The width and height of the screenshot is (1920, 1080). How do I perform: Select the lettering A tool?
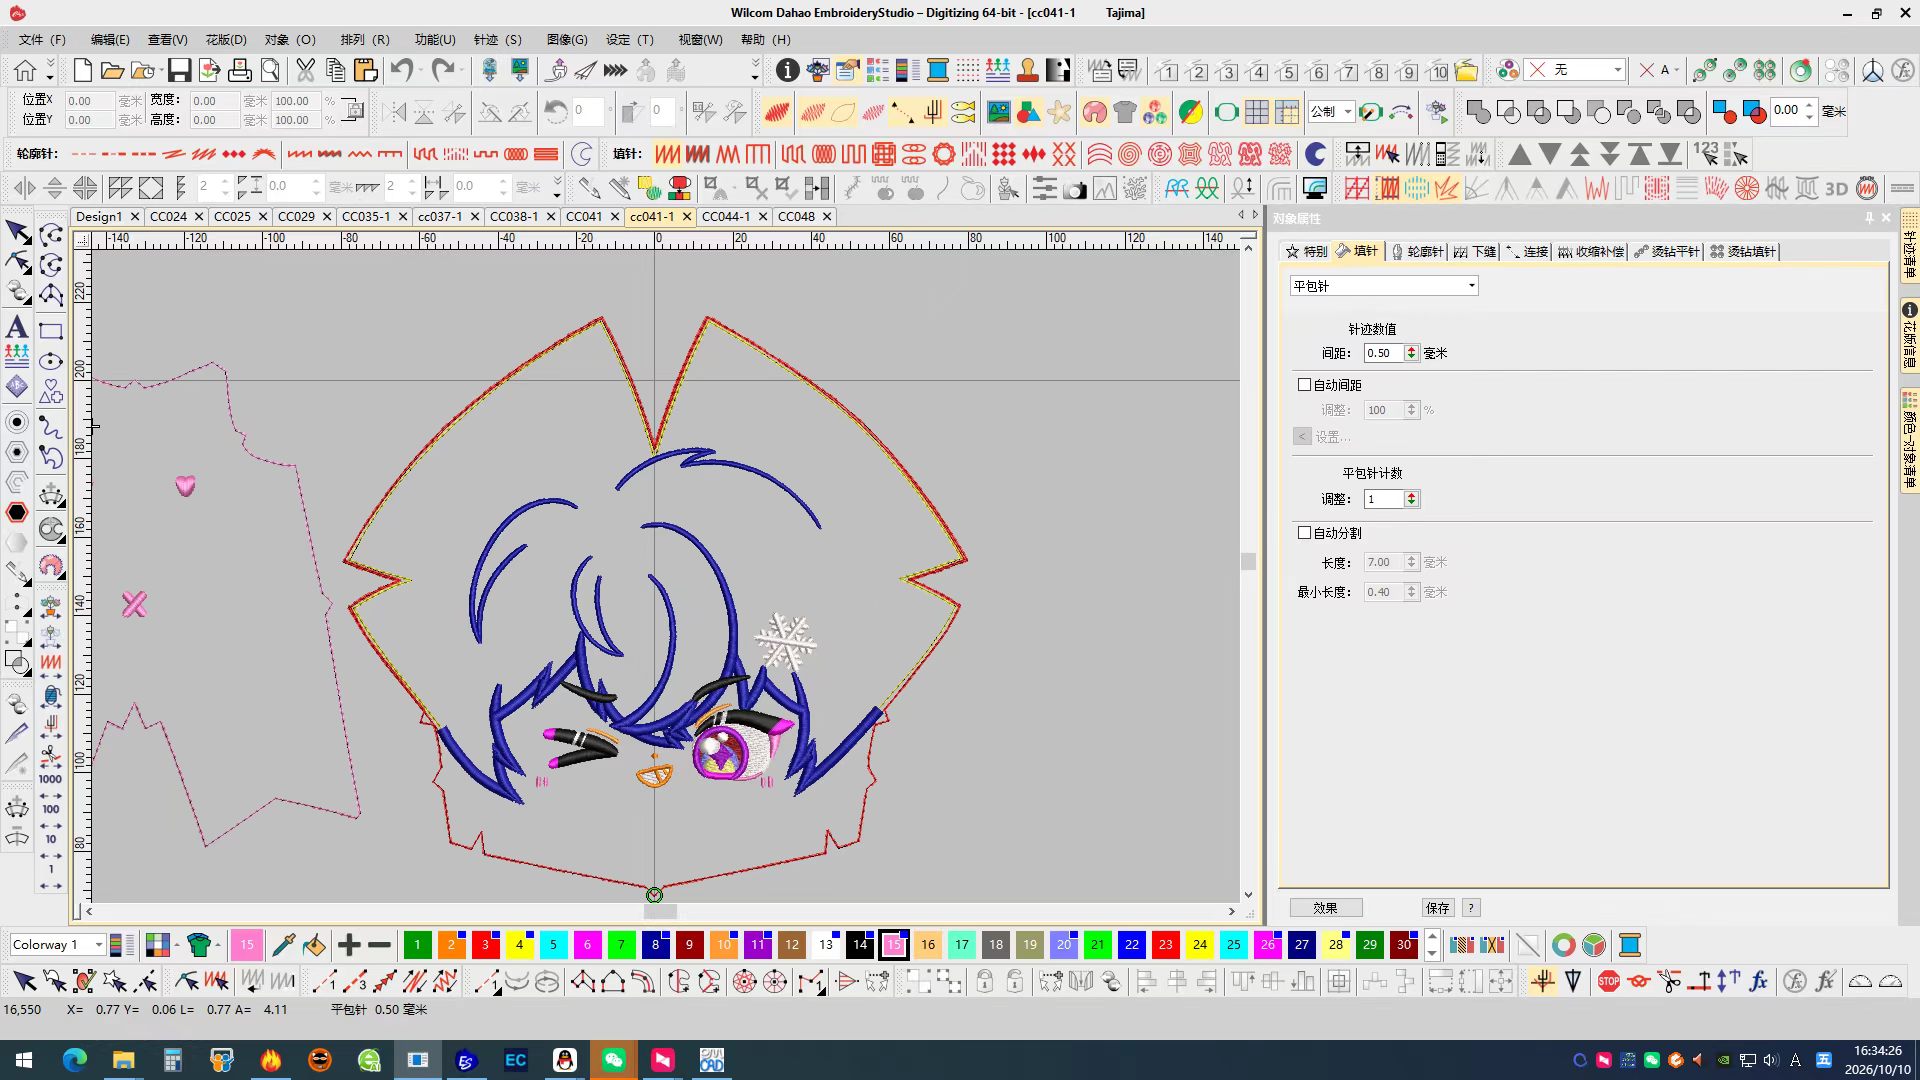17,327
